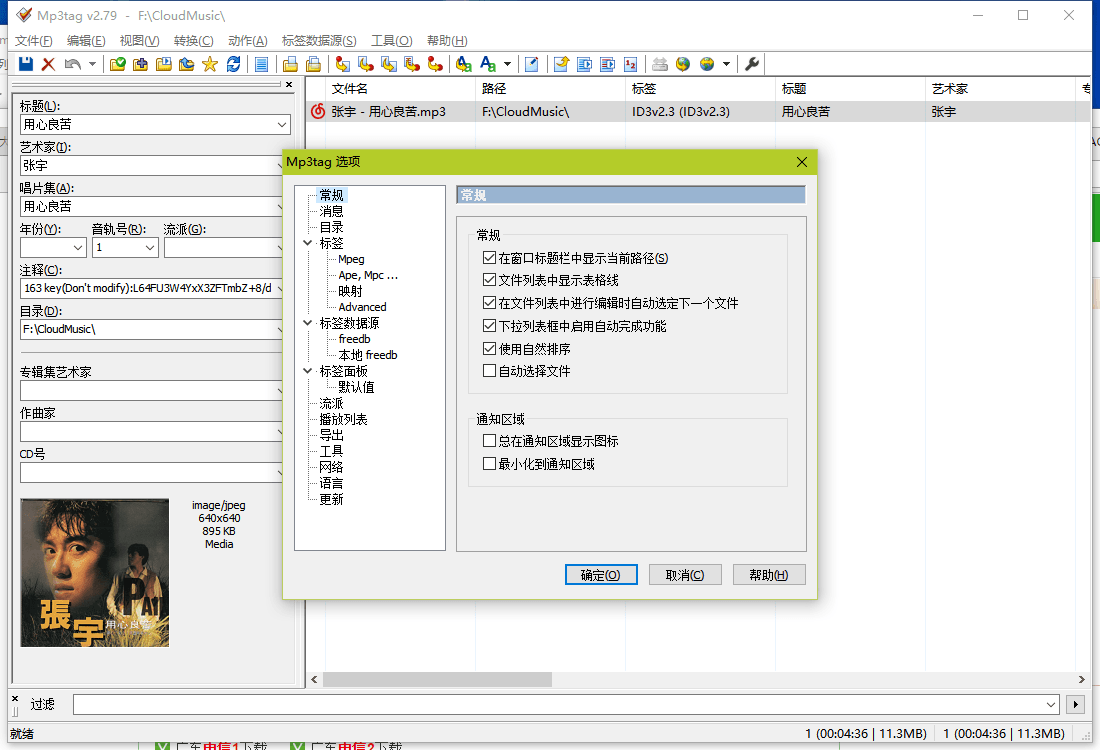Viewport: 1100px width, 750px height.
Task: Enable 总在通知区域显示图标 option
Action: pyautogui.click(x=489, y=440)
